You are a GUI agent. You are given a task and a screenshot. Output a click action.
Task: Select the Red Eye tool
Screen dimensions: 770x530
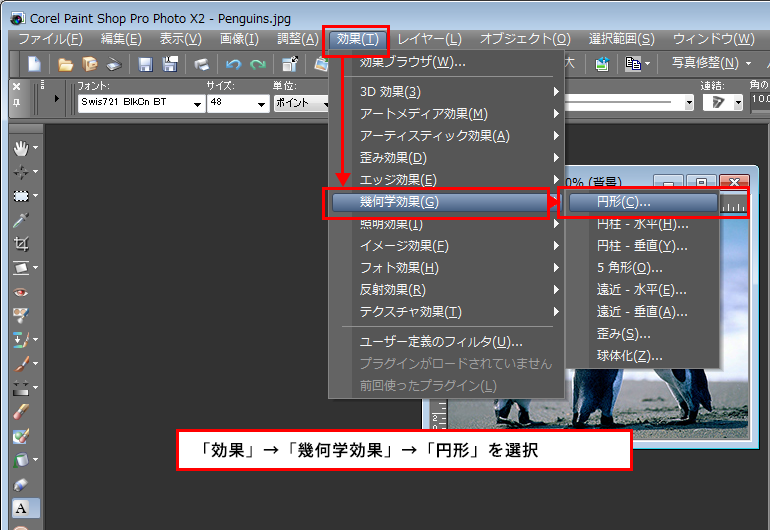(21, 292)
